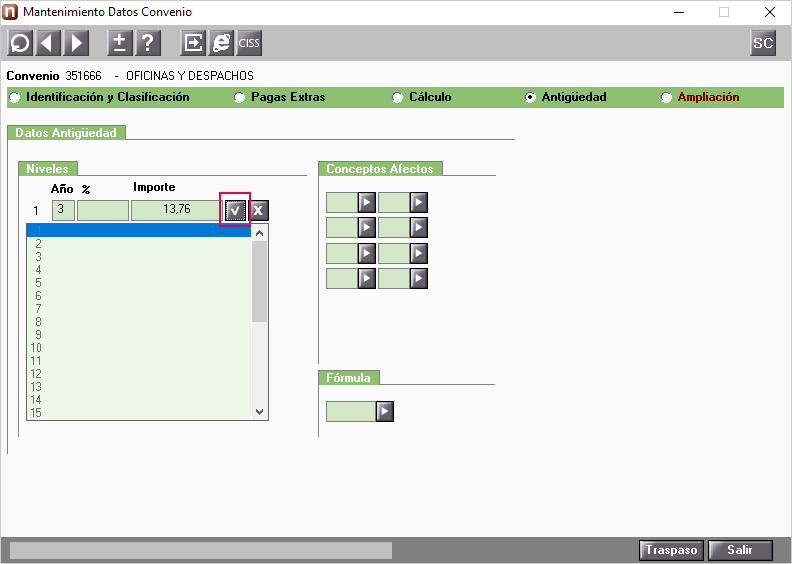Select the Ampliación radio option

click(666, 97)
